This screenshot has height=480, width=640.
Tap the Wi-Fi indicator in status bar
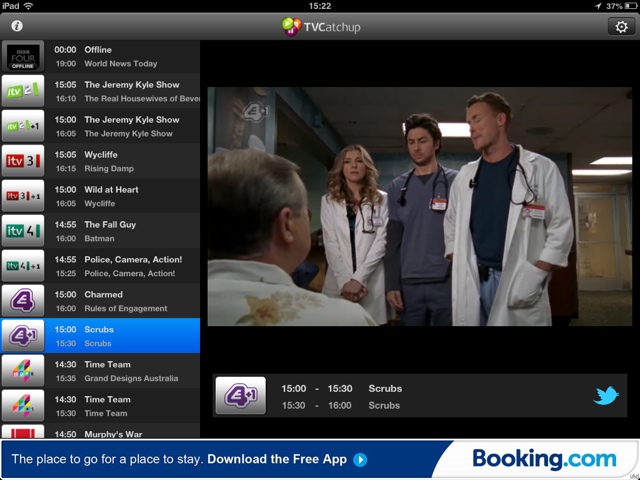(28, 6)
